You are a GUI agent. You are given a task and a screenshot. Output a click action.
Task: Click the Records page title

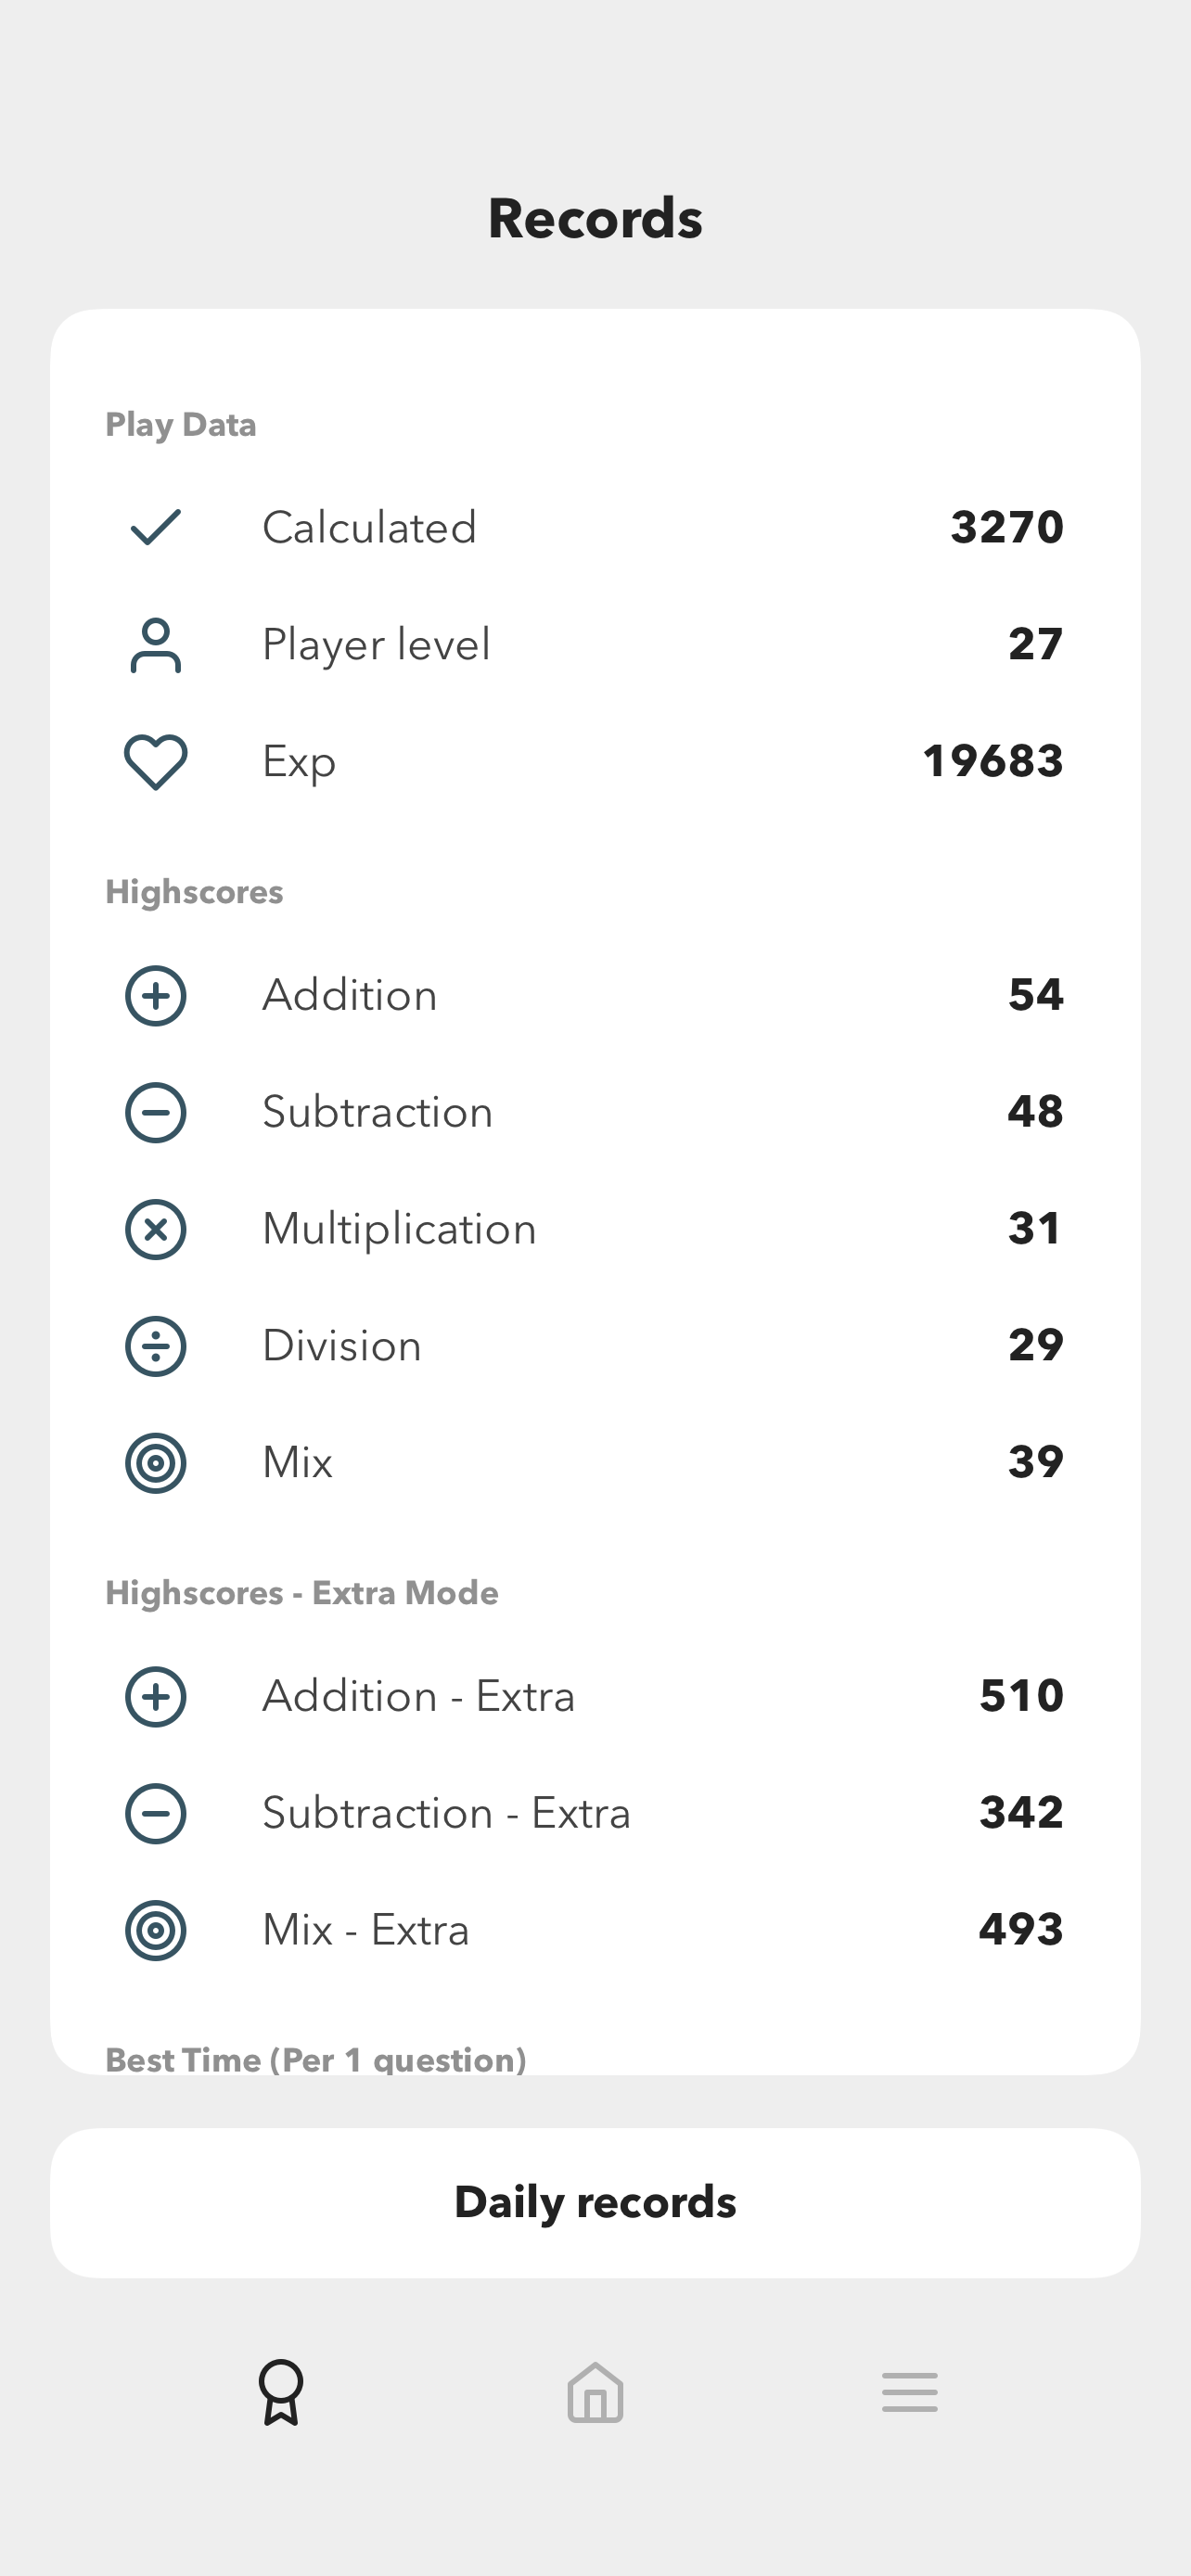click(595, 218)
